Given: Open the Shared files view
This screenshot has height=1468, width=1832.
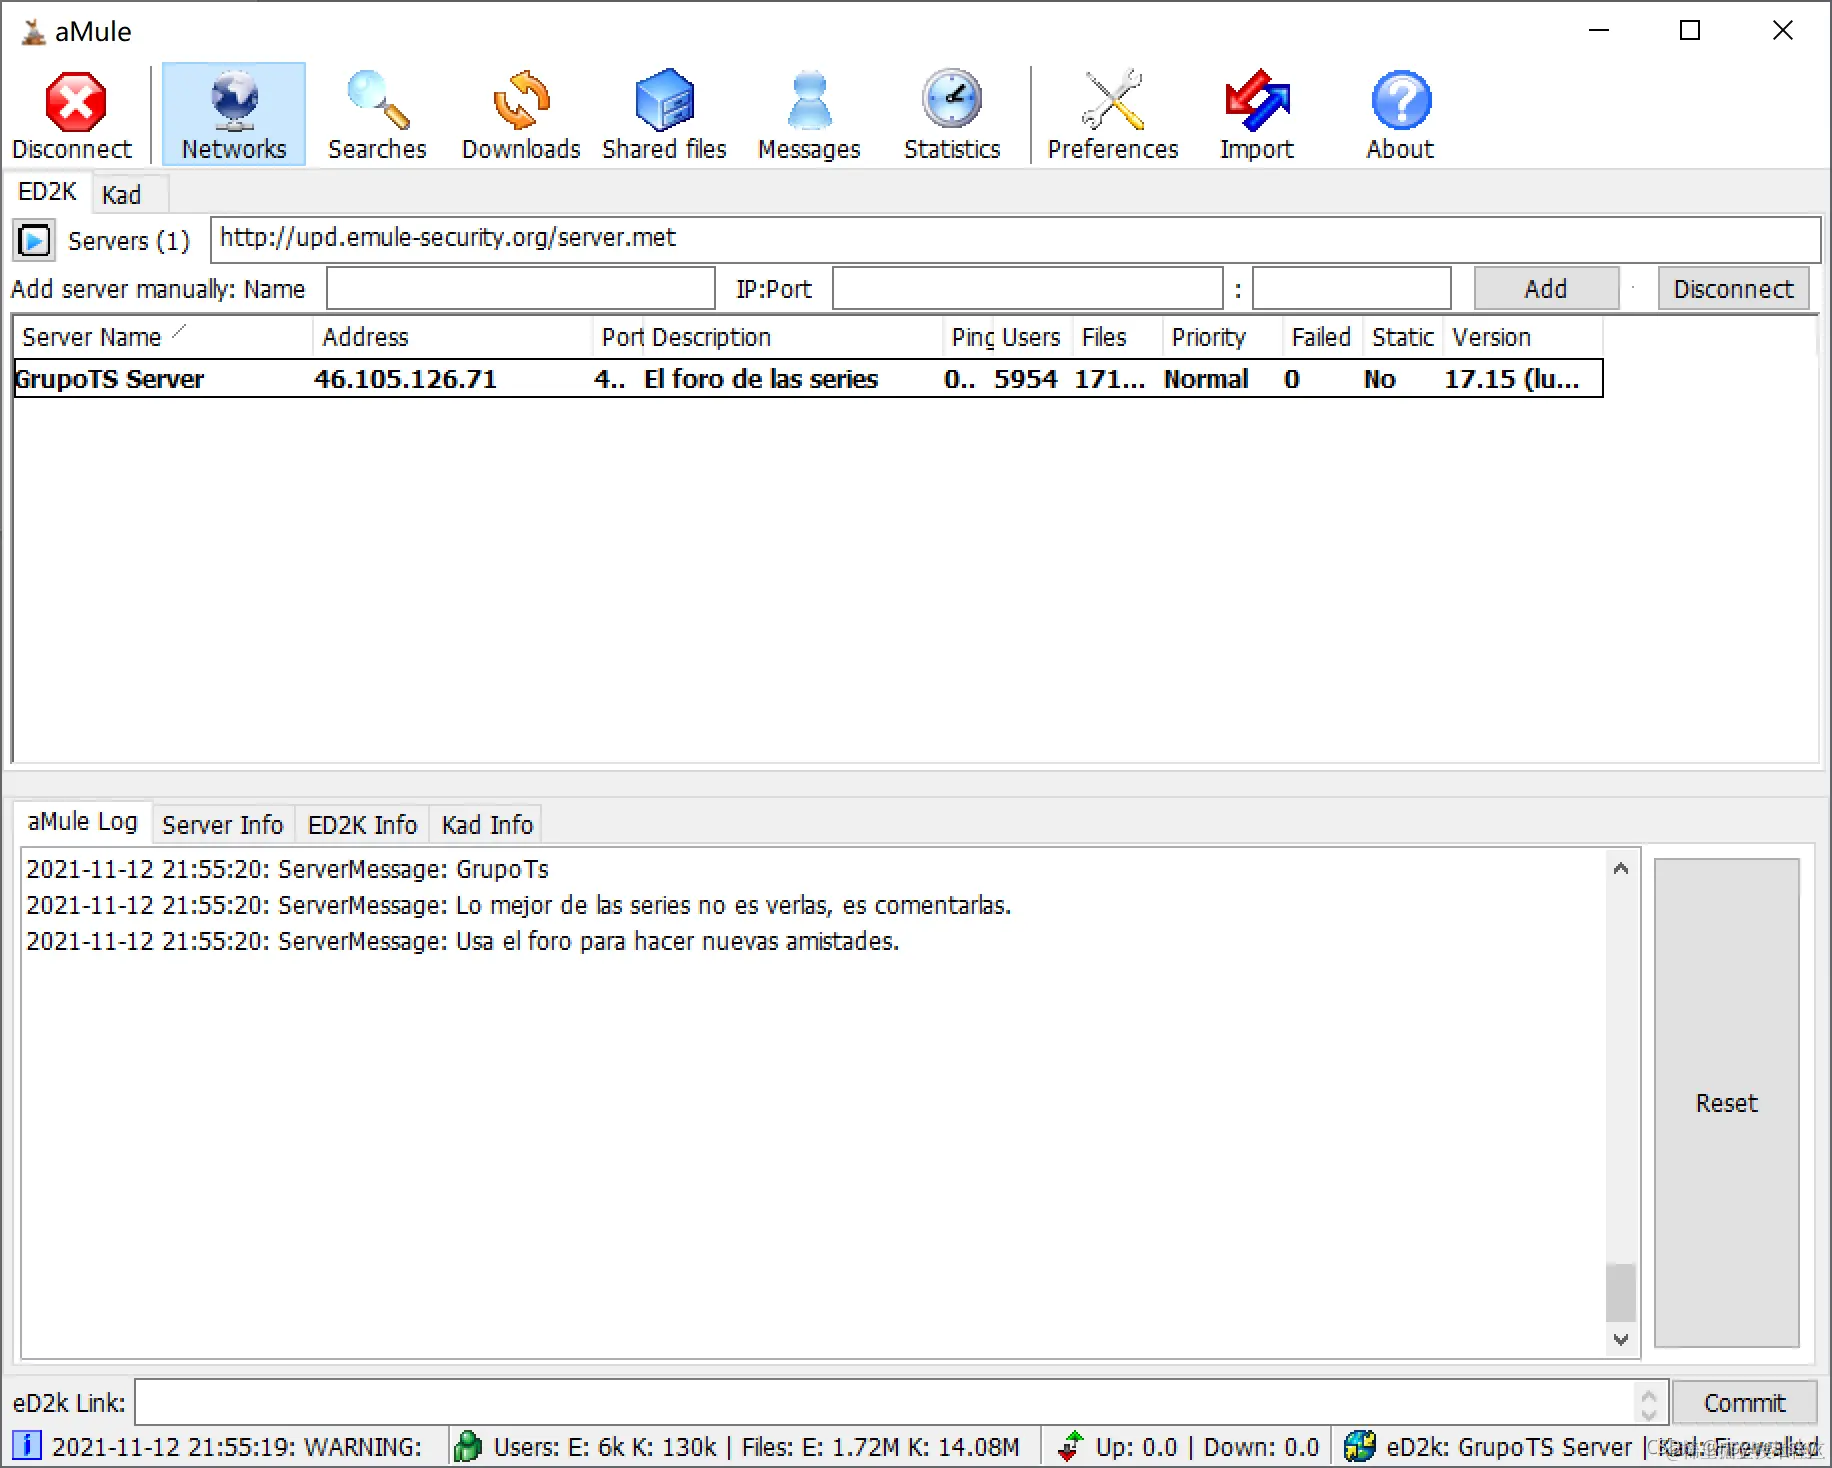Looking at the screenshot, I should (664, 115).
